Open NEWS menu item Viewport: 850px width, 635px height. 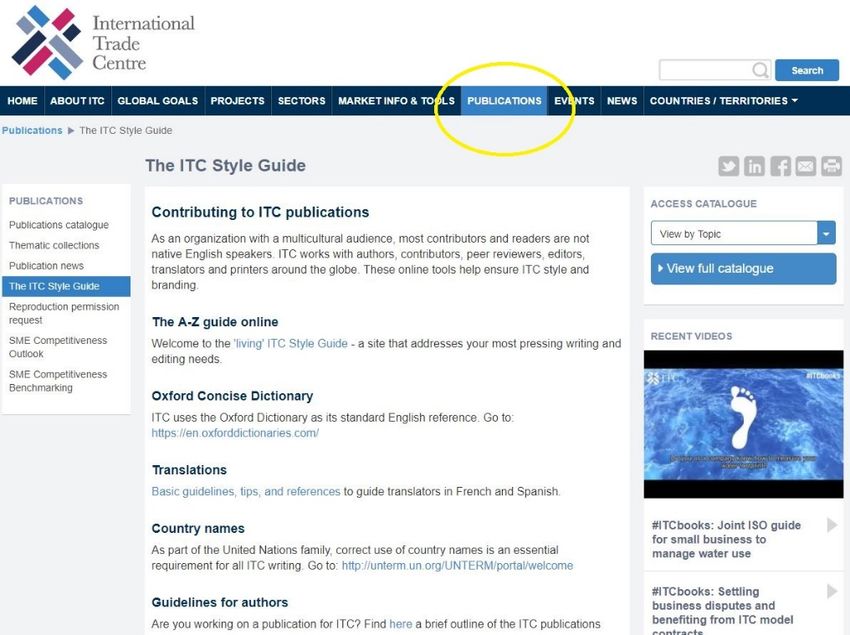(x=622, y=101)
